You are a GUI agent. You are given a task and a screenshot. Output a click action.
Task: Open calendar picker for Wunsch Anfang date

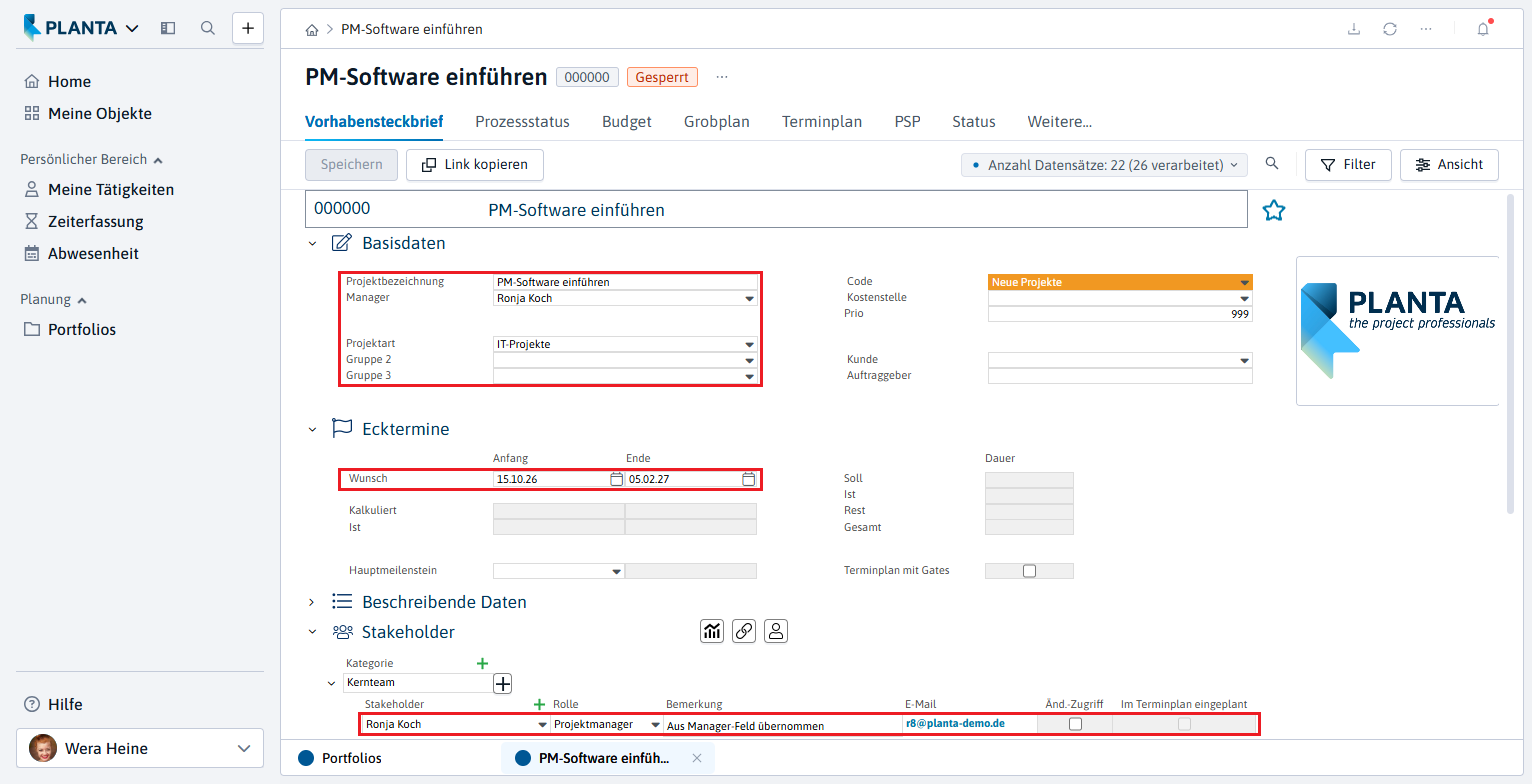point(616,479)
